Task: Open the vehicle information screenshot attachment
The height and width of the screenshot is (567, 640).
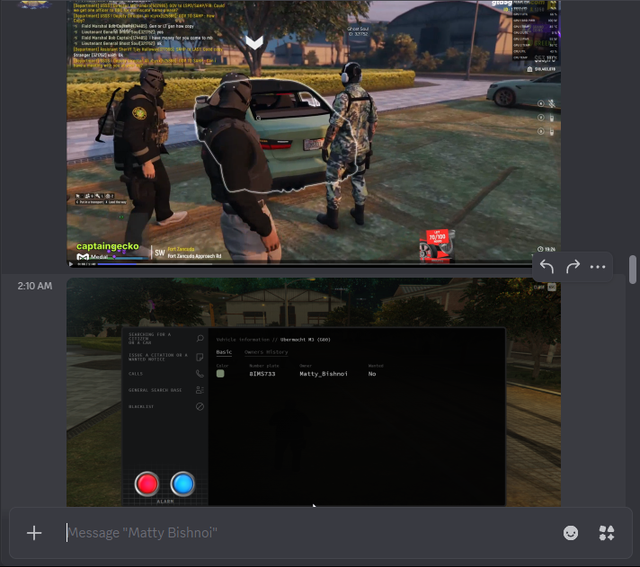Action: [313, 392]
